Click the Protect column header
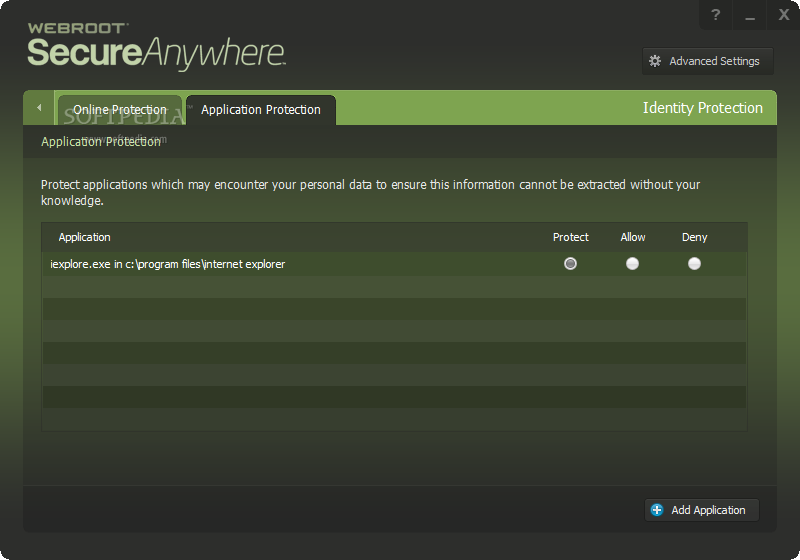 click(570, 237)
